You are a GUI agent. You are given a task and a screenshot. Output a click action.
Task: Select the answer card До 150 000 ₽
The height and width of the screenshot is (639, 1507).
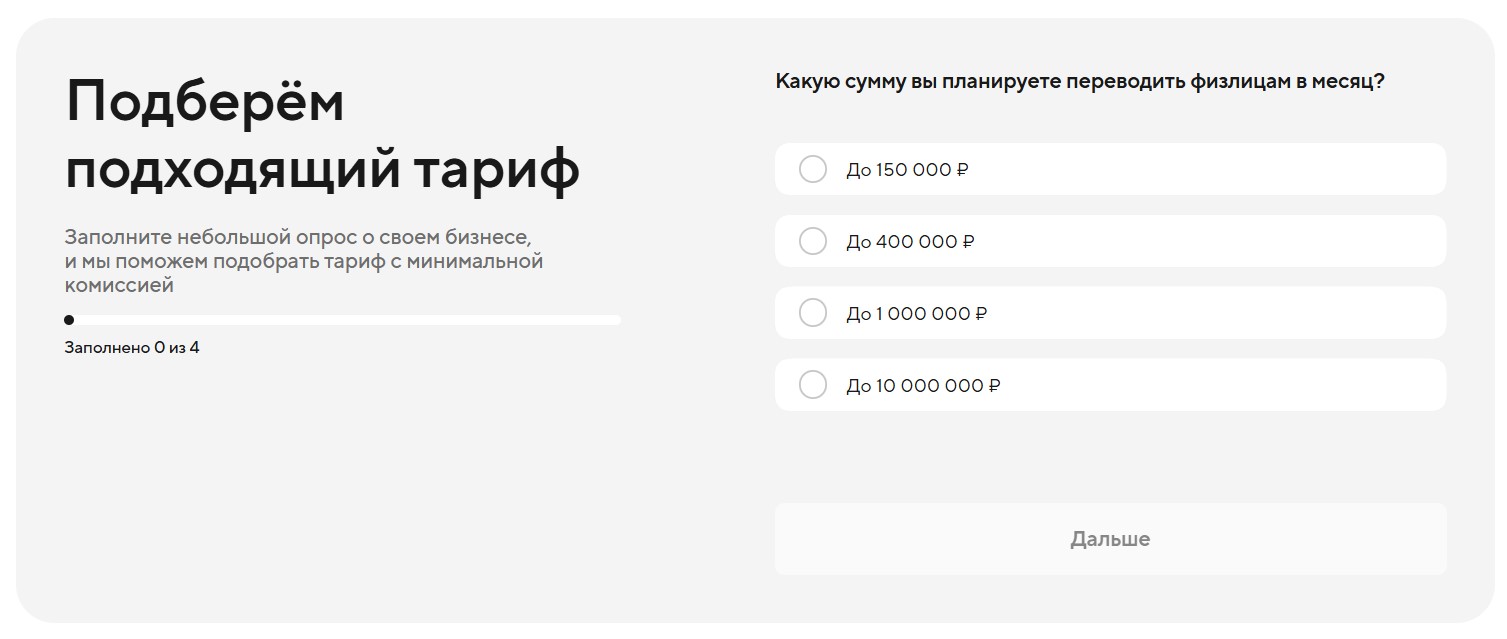tap(1110, 169)
